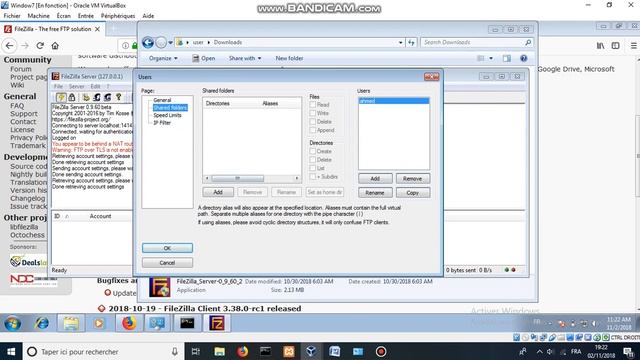The height and width of the screenshot is (360, 640).
Task: Click the host Windows 10 Start button
Action: click(x=11, y=351)
